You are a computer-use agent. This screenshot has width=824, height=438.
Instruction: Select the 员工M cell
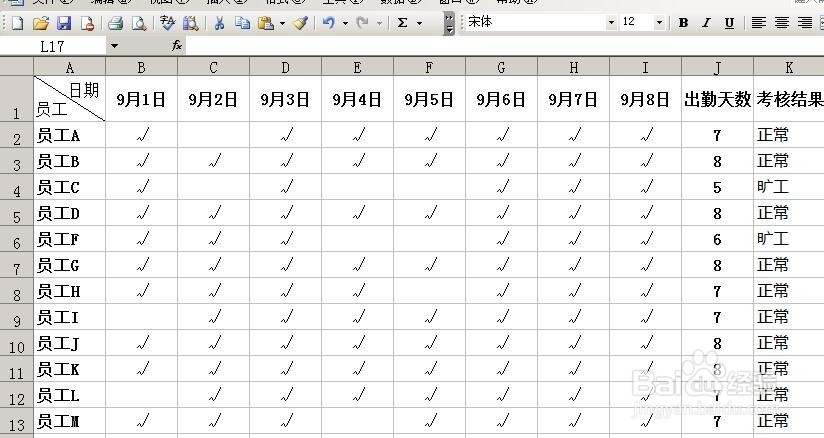(x=69, y=422)
